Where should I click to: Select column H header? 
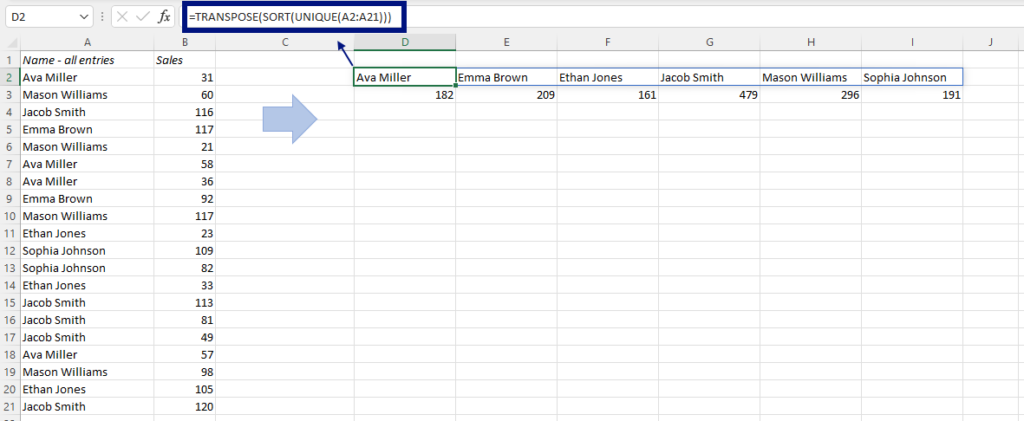tap(810, 43)
